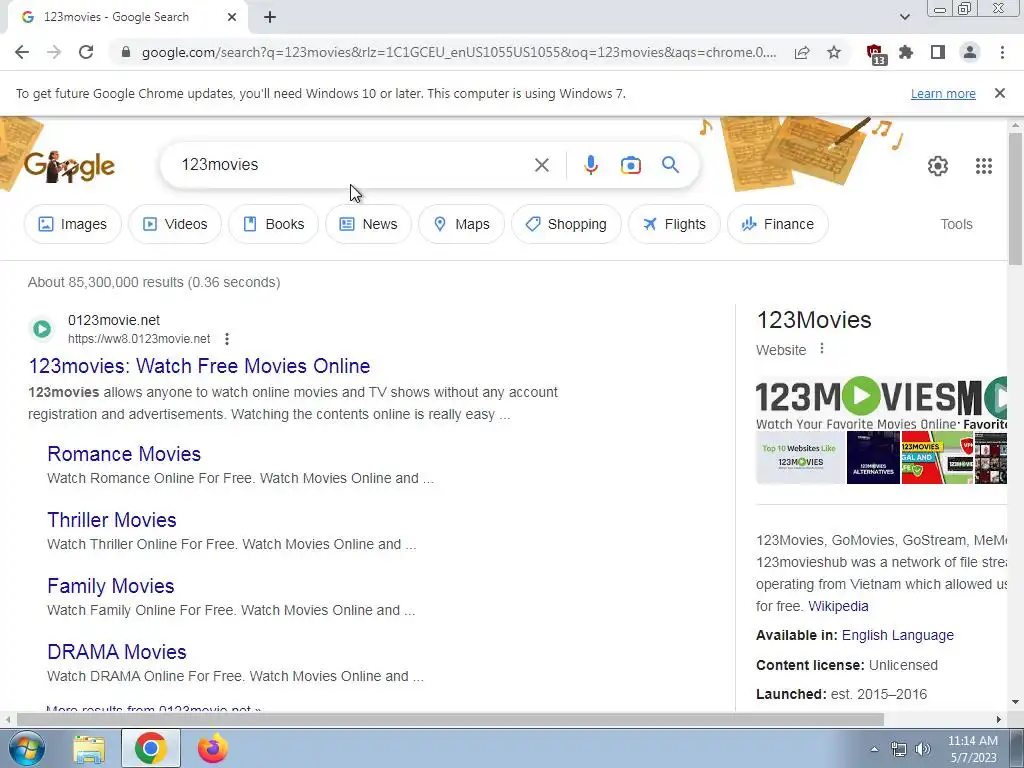Image resolution: width=1024 pixels, height=768 pixels.
Task: Open Windows Explorer from the taskbar
Action: (89, 748)
